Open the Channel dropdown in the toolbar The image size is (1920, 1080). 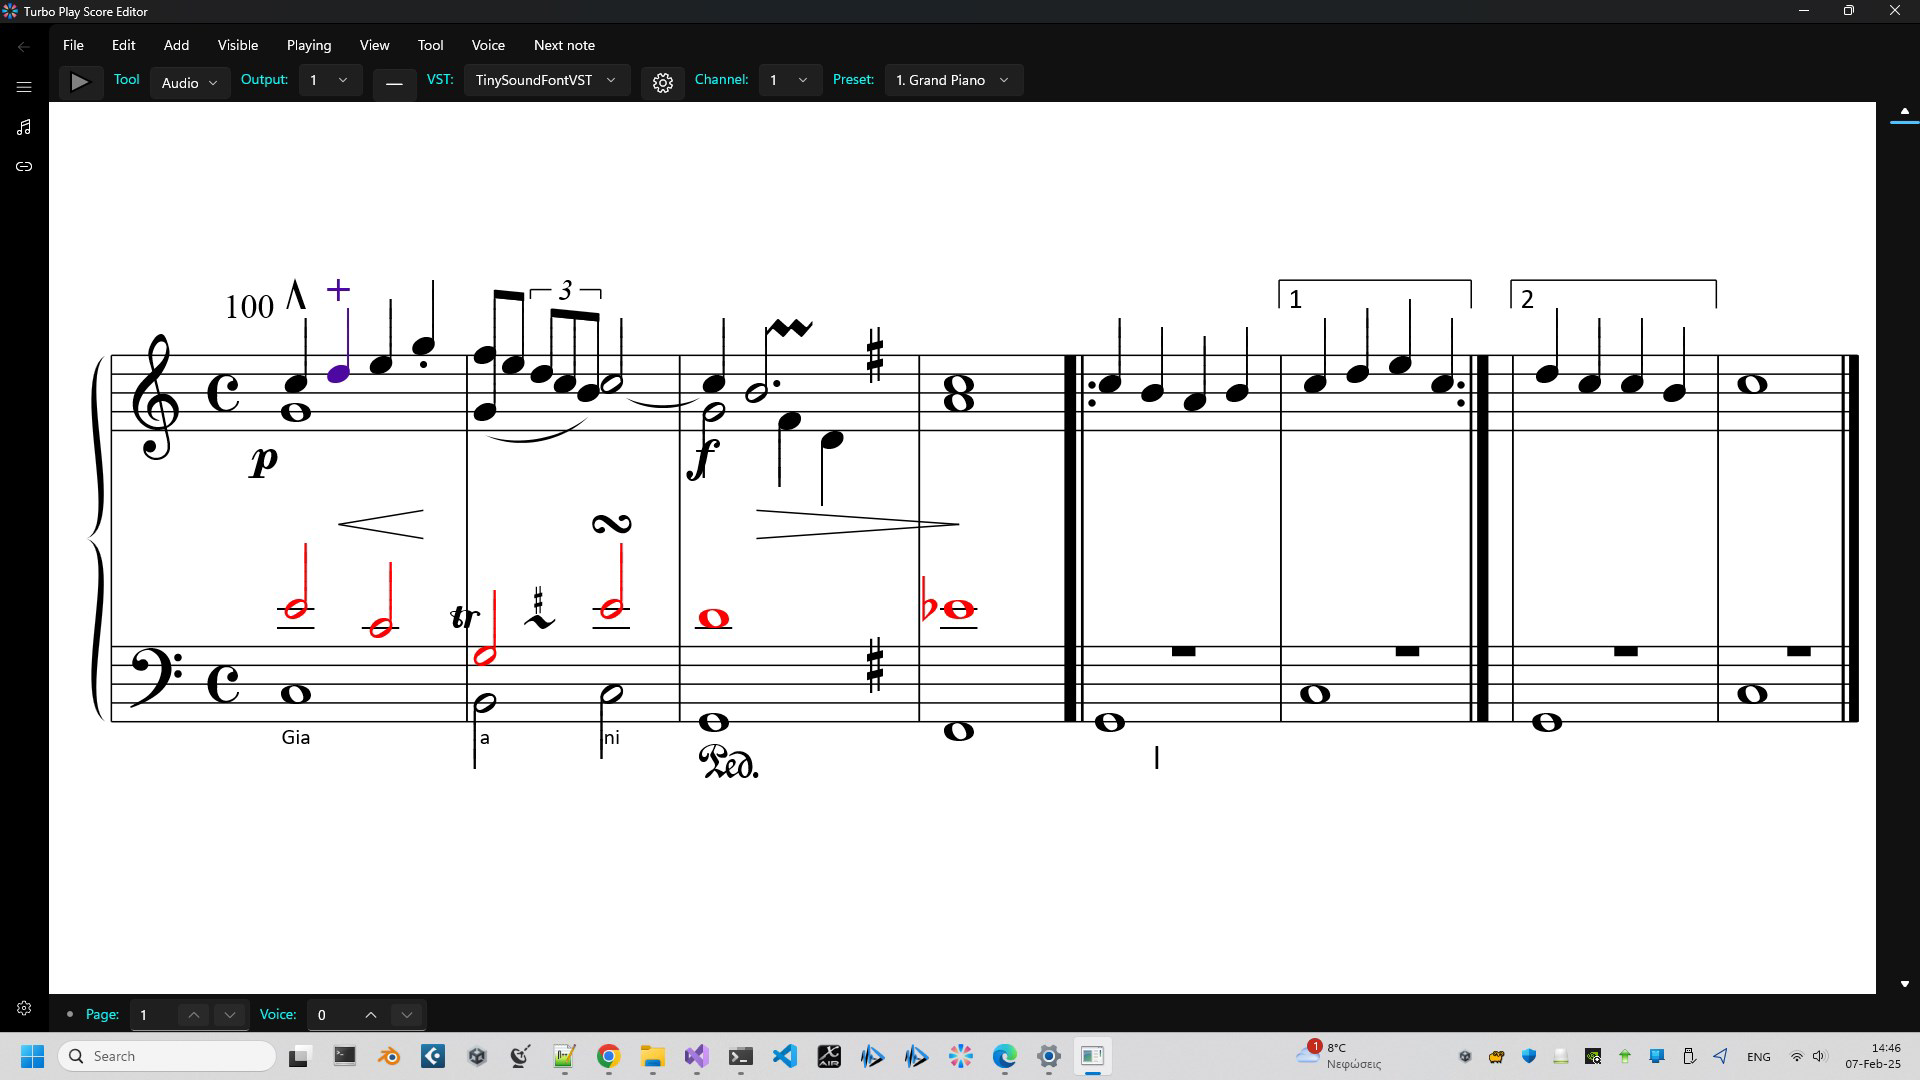[x=789, y=79]
